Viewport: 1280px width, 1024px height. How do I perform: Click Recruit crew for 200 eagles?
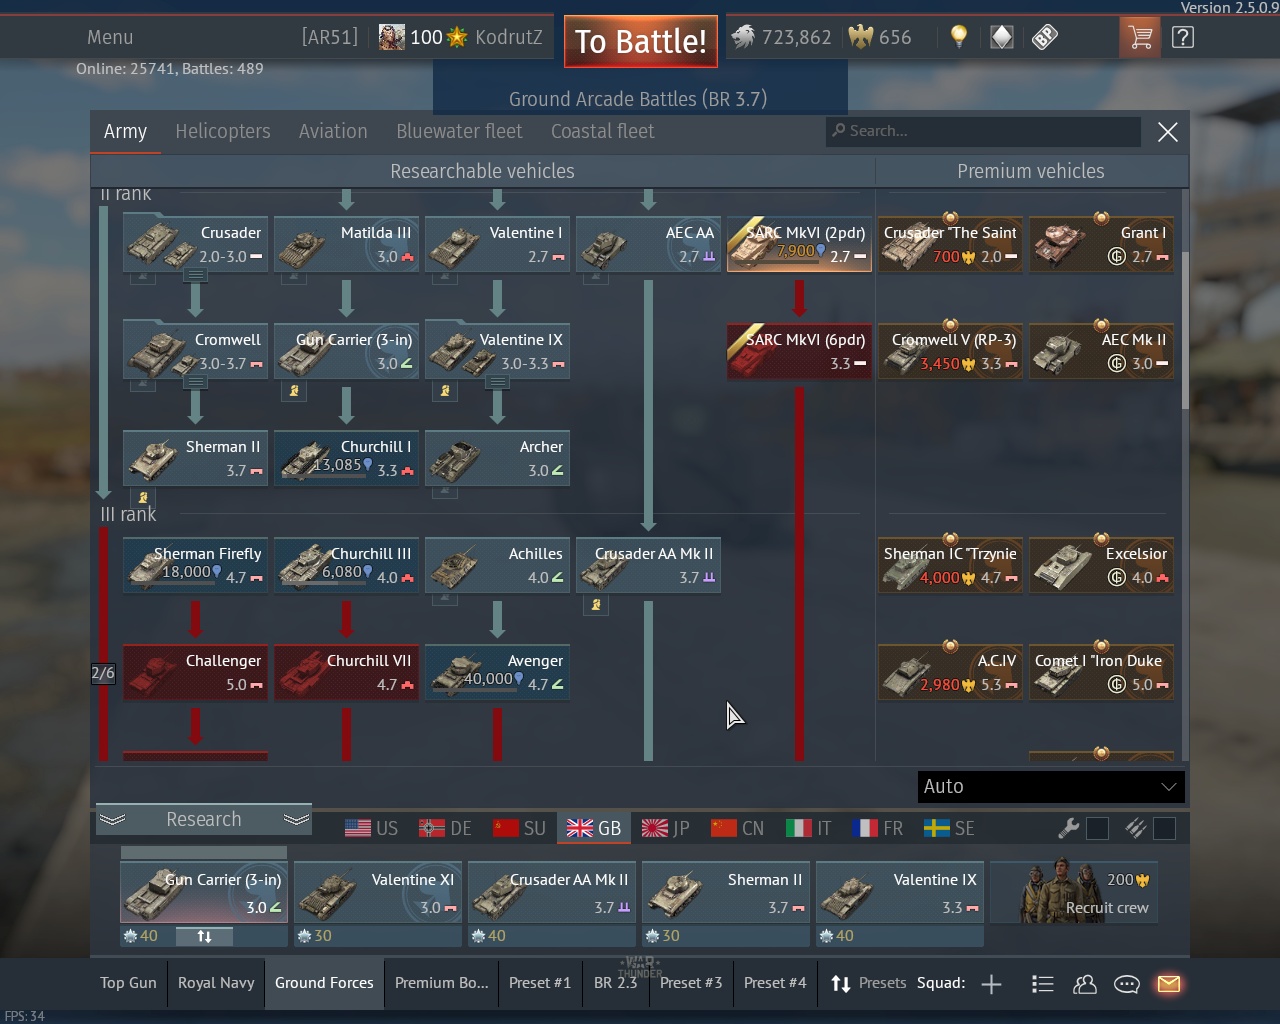[x=1074, y=893]
